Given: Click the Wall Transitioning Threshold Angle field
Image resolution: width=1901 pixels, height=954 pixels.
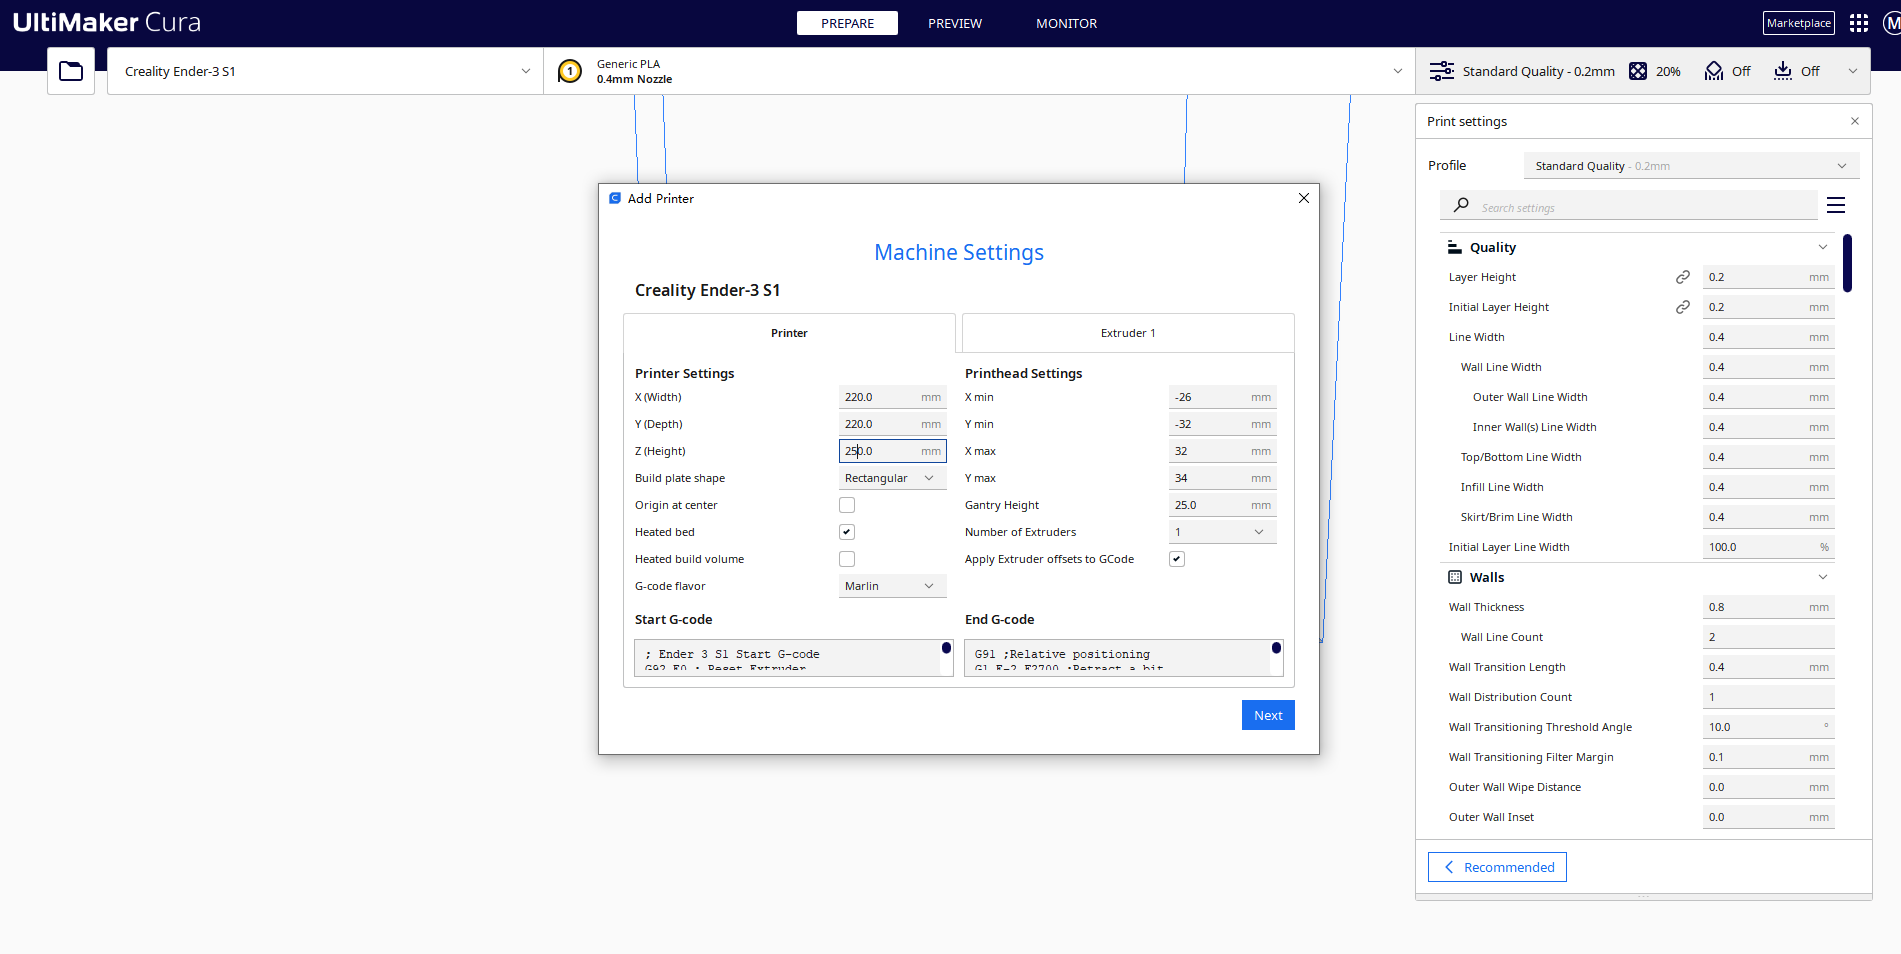Looking at the screenshot, I should (1769, 727).
